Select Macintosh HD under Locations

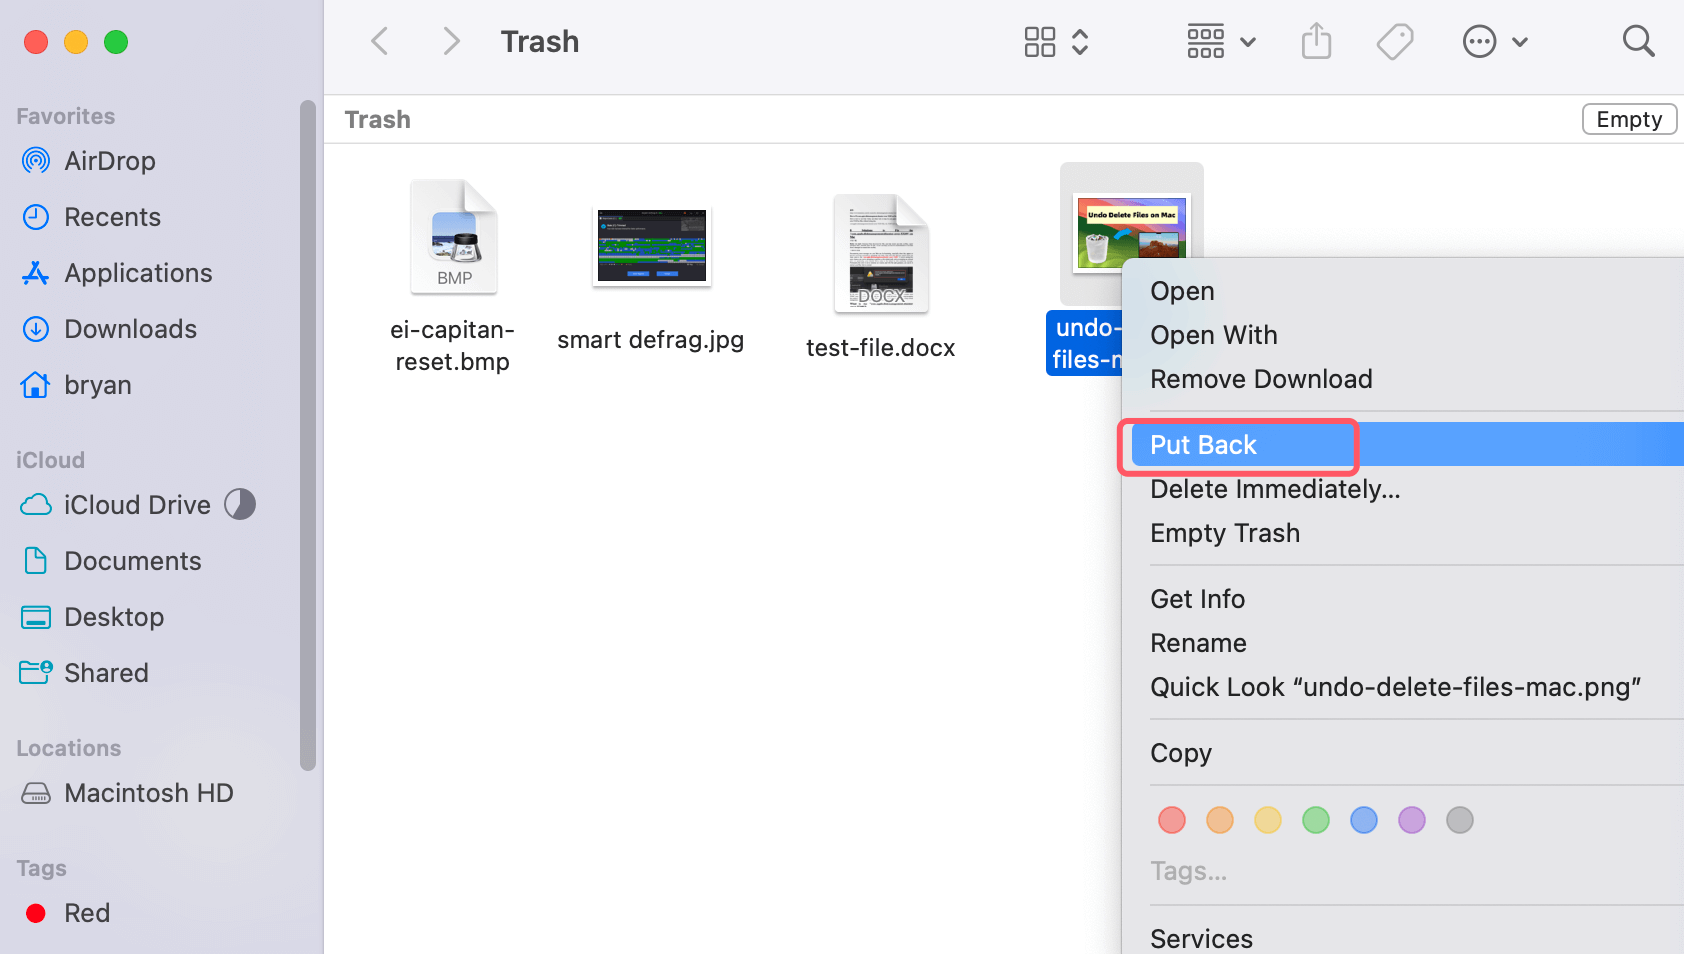[x=148, y=792]
